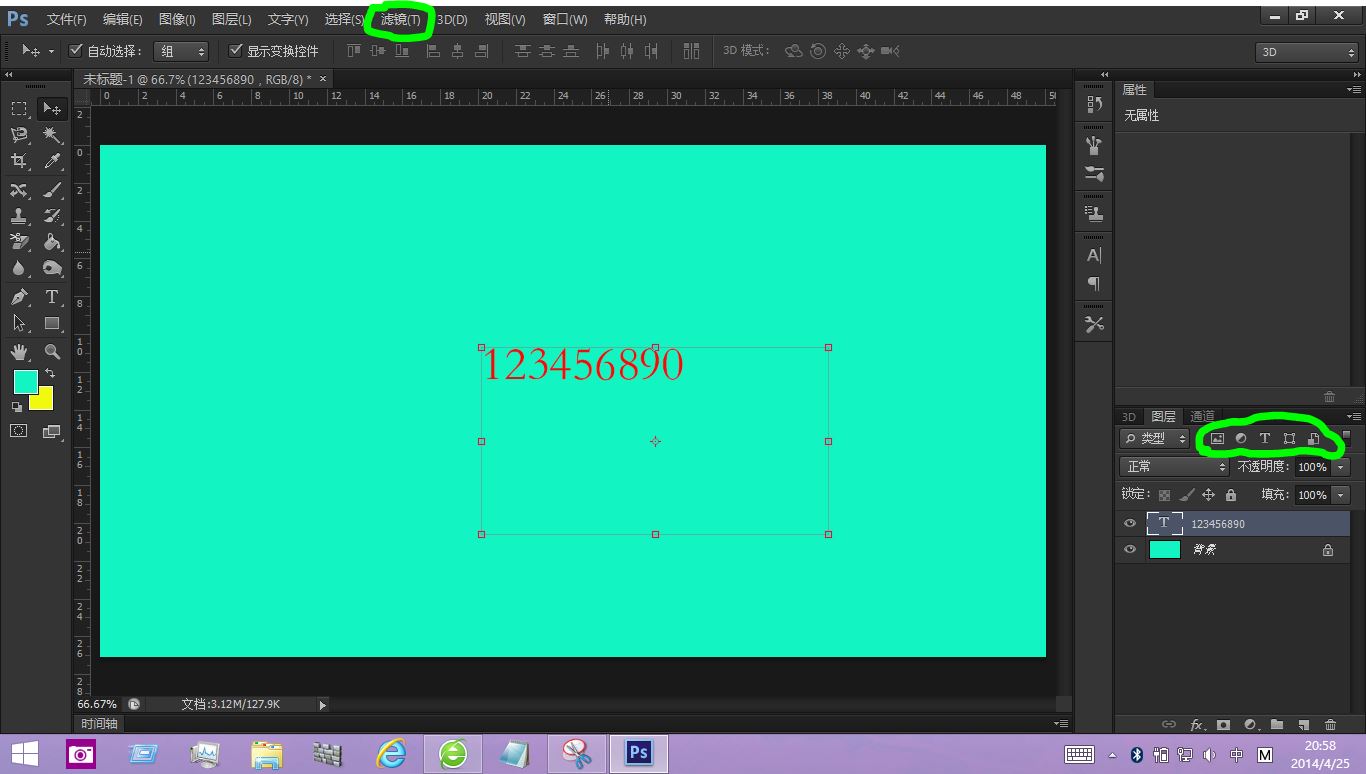
Task: Hide the 背景 background layer
Action: [x=1130, y=549]
